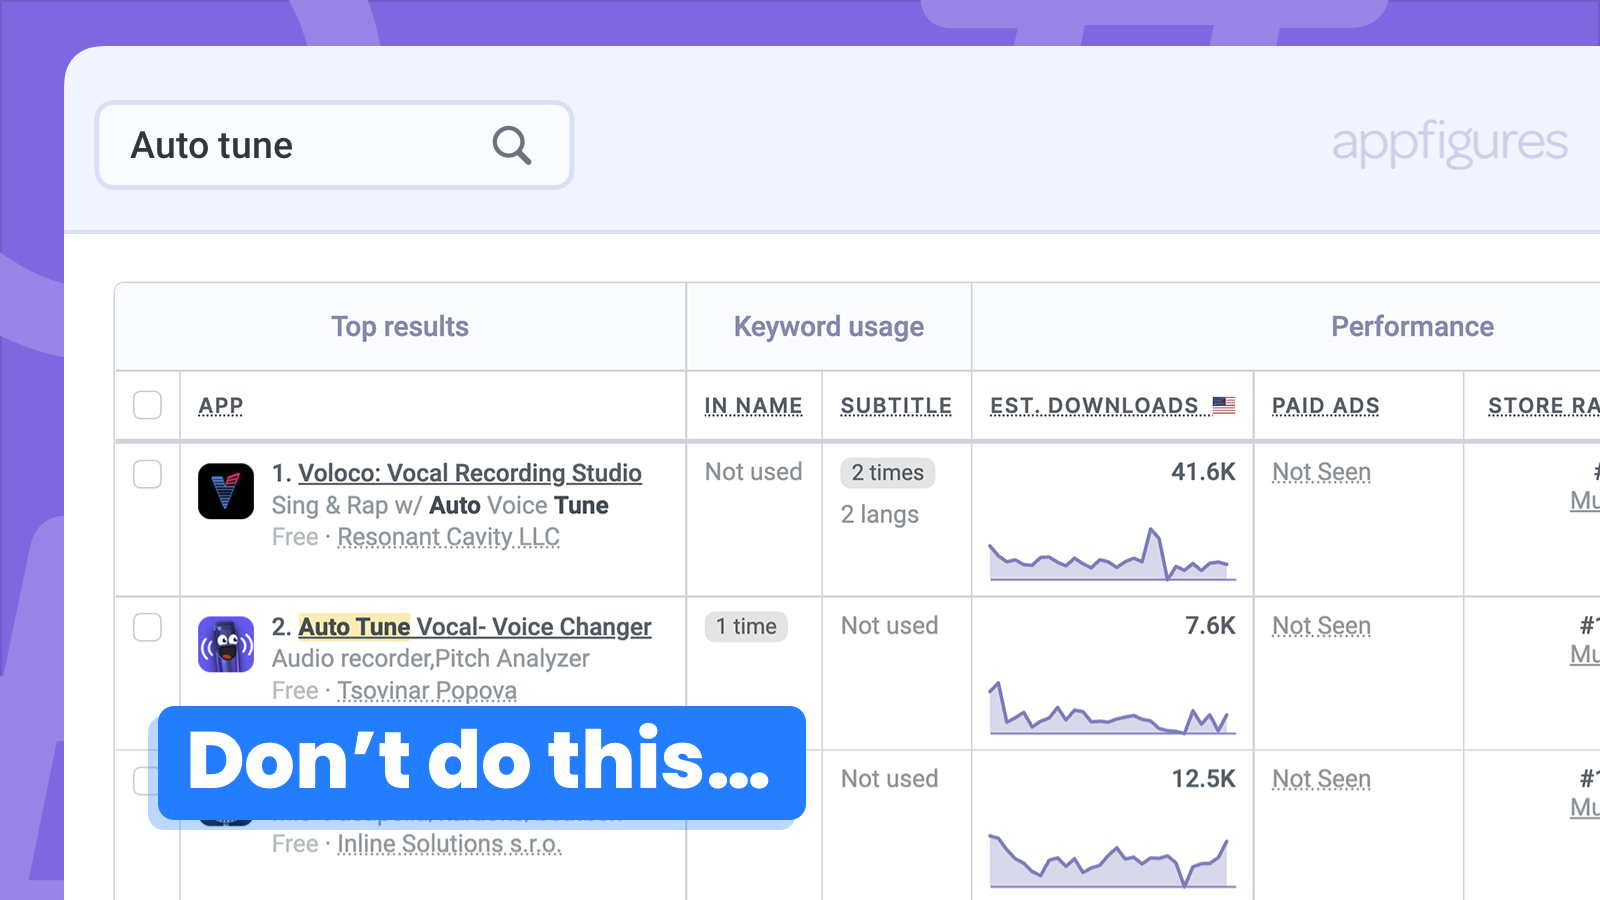
Task: Sort by the APP column header
Action: tap(221, 406)
